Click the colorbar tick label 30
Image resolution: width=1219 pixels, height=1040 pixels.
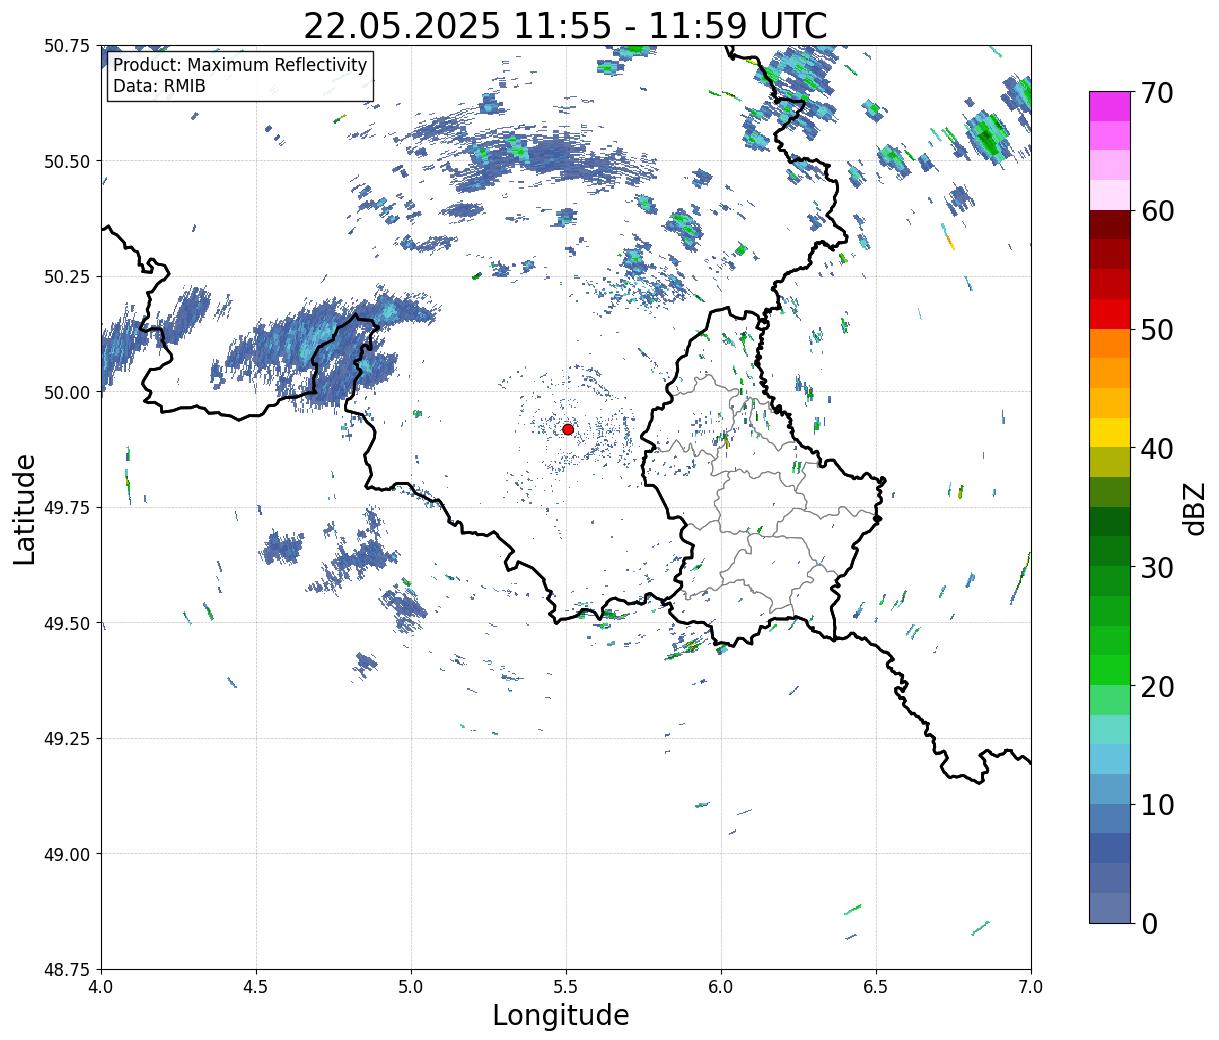point(1157,568)
